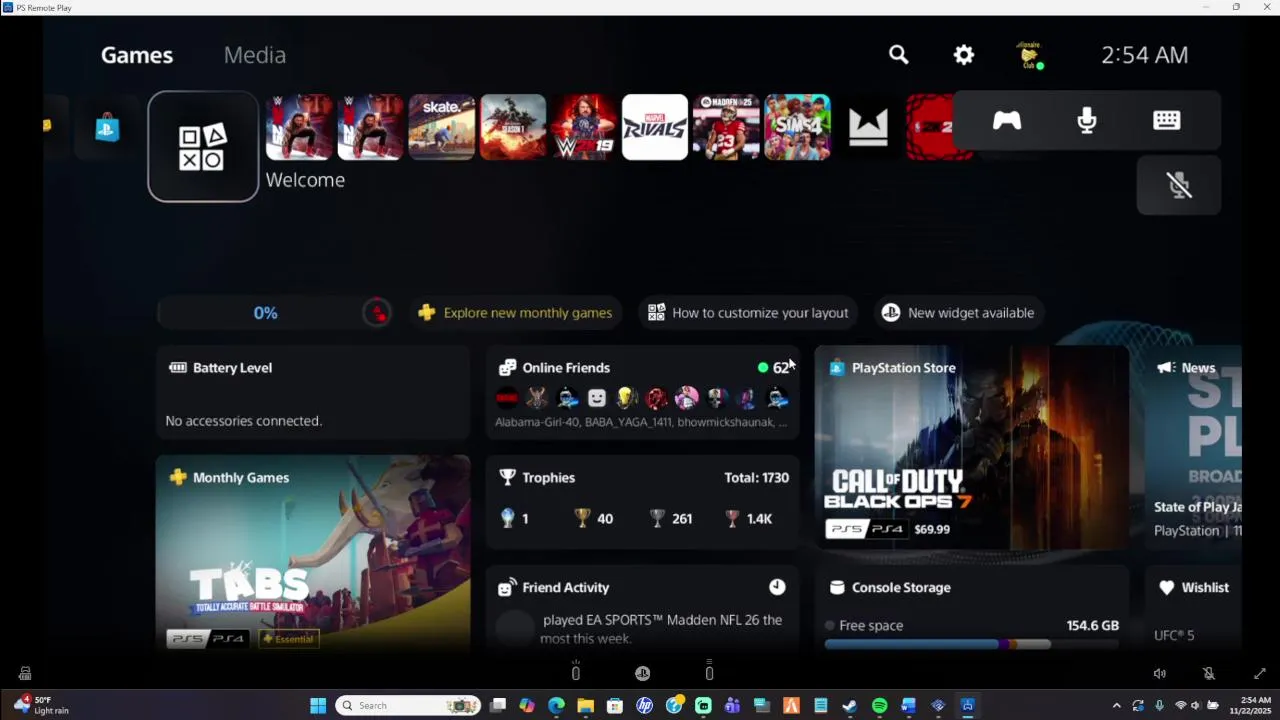Open Explore new monthly games
1280x720 pixels.
tap(515, 313)
